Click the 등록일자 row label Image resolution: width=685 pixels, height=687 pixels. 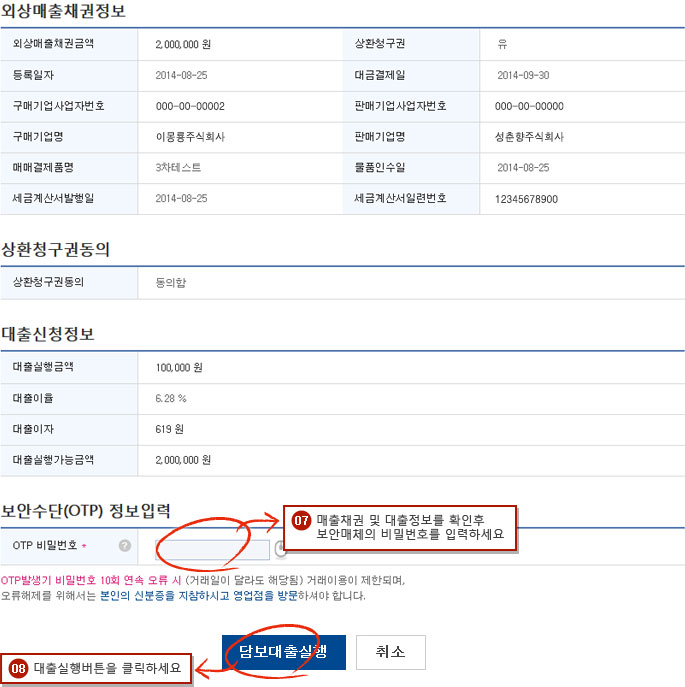tap(33, 75)
